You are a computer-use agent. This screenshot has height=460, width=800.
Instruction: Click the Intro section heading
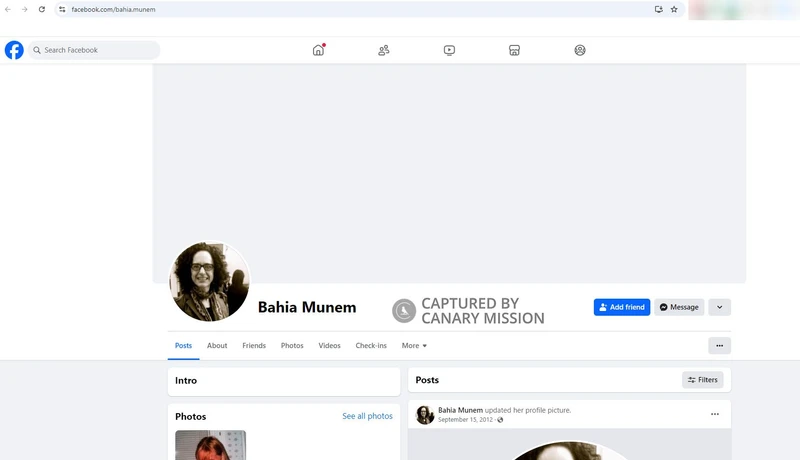tap(186, 380)
